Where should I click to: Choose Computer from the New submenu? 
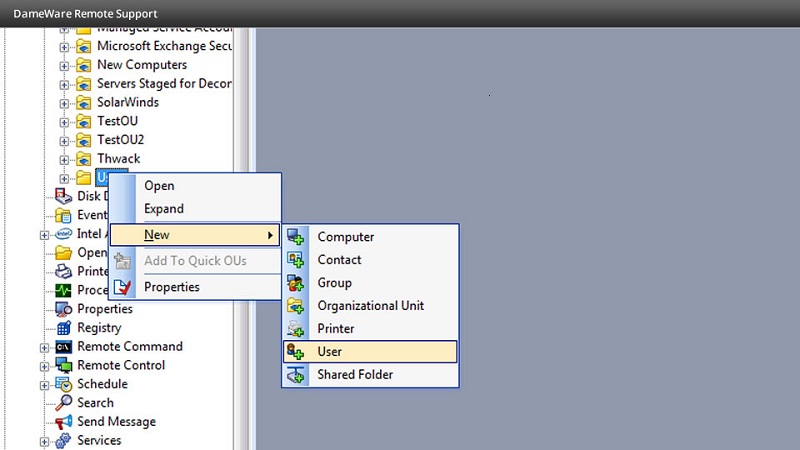(x=370, y=237)
